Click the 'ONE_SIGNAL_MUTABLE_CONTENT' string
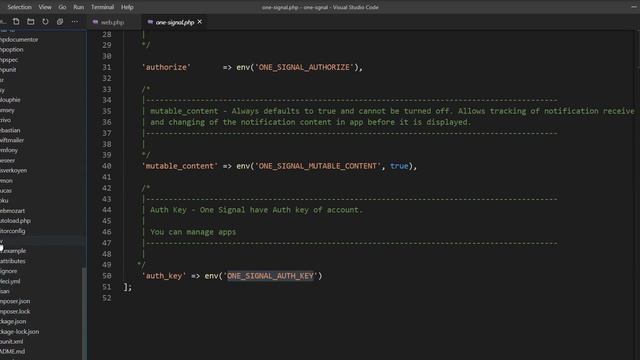The image size is (640, 360). pyautogui.click(x=318, y=166)
